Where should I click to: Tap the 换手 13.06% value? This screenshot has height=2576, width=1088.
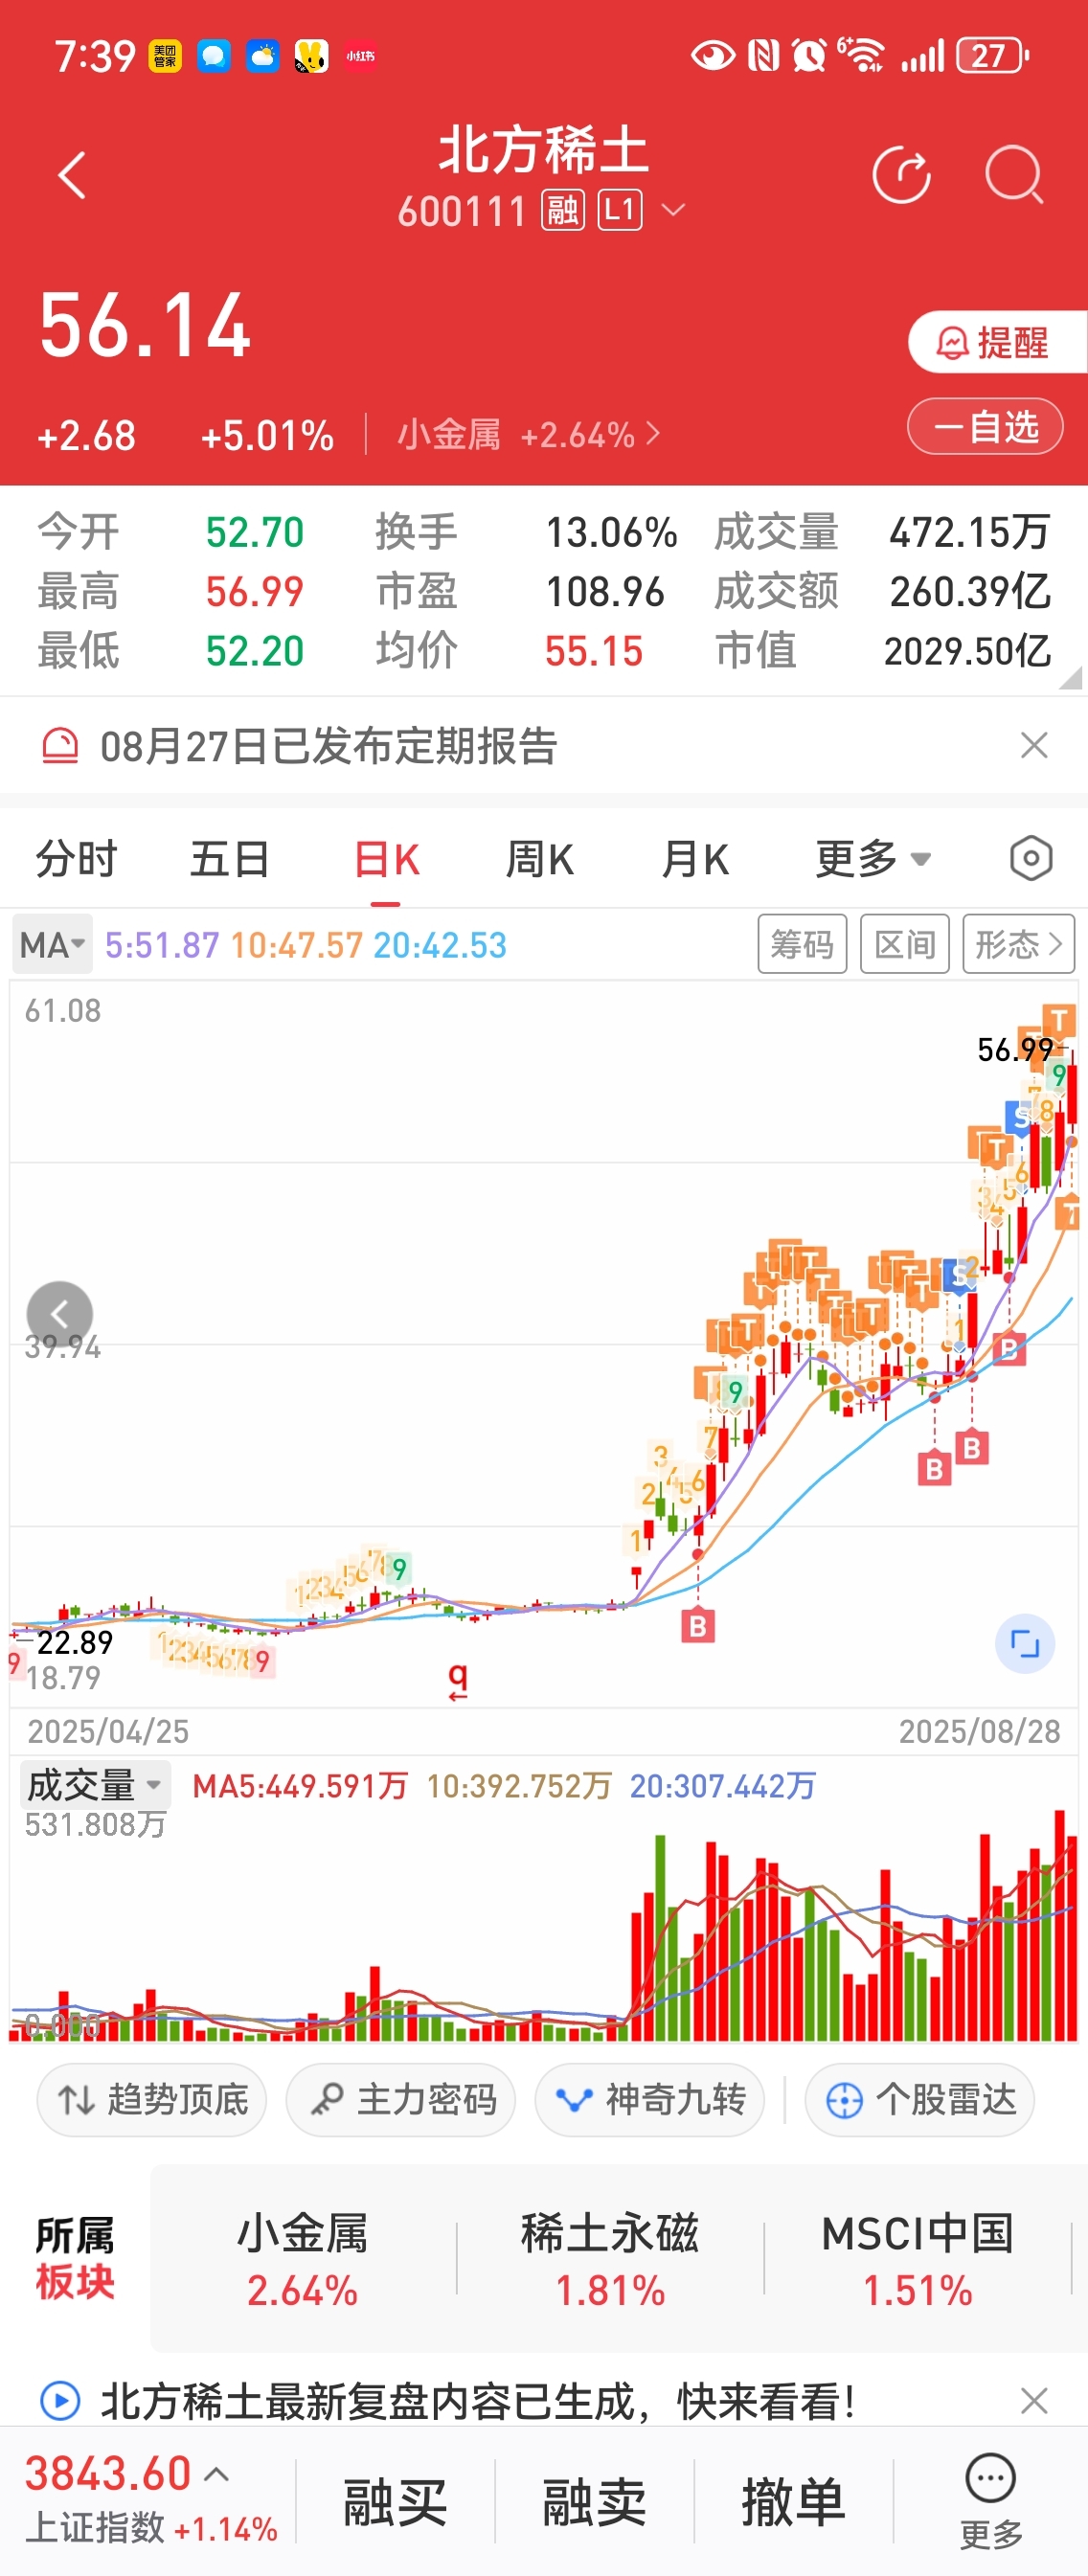(x=611, y=532)
